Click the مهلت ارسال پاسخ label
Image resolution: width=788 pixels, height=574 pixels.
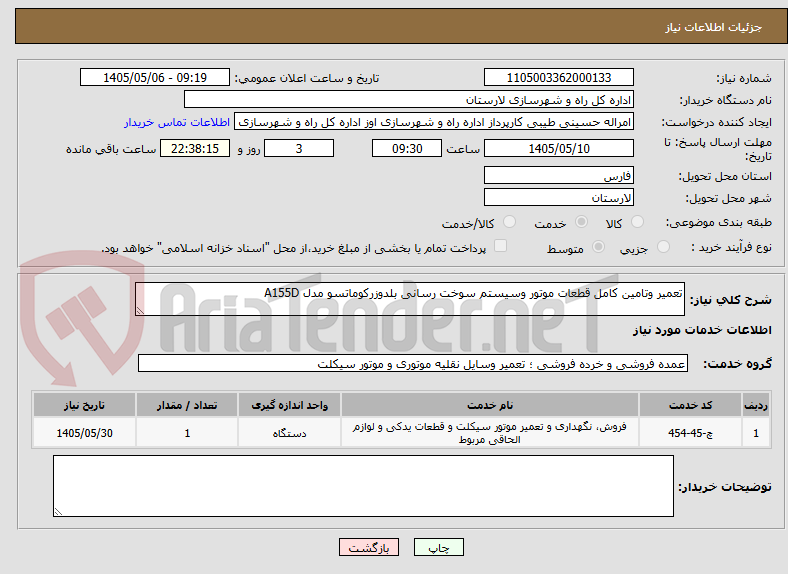[718, 149]
